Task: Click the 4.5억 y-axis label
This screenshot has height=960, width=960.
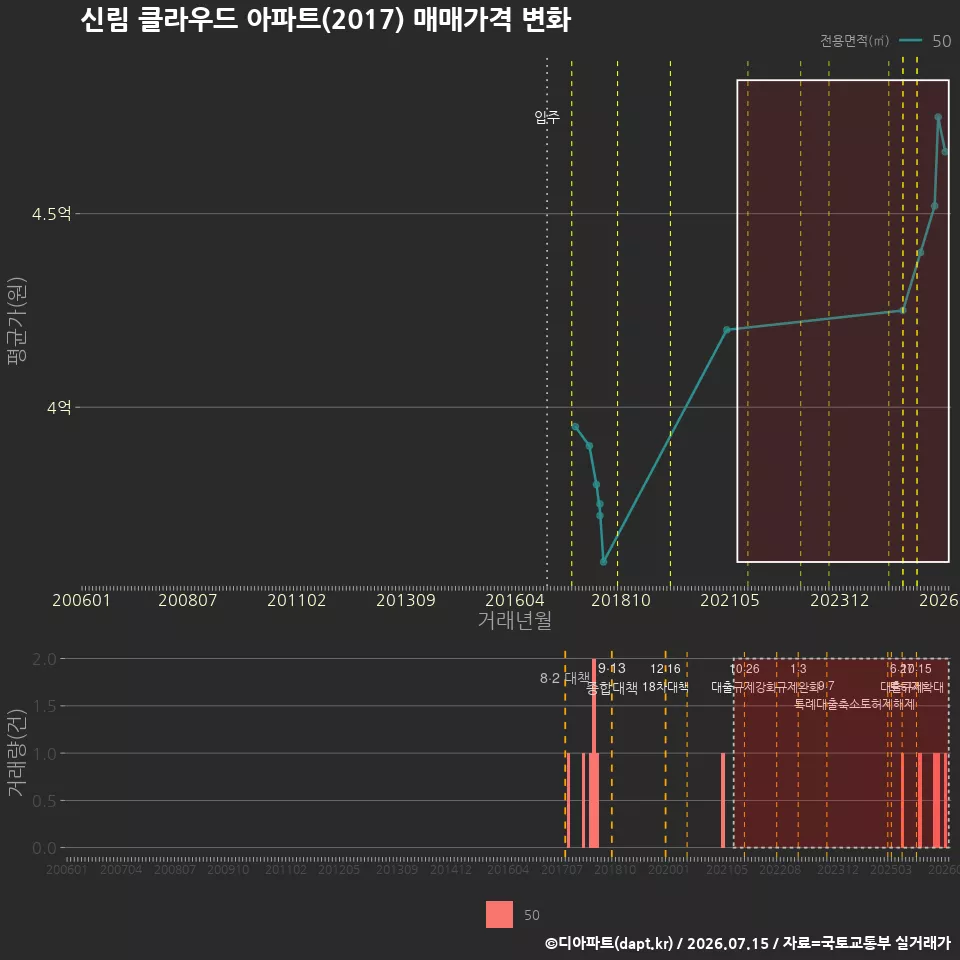Action: pos(51,214)
